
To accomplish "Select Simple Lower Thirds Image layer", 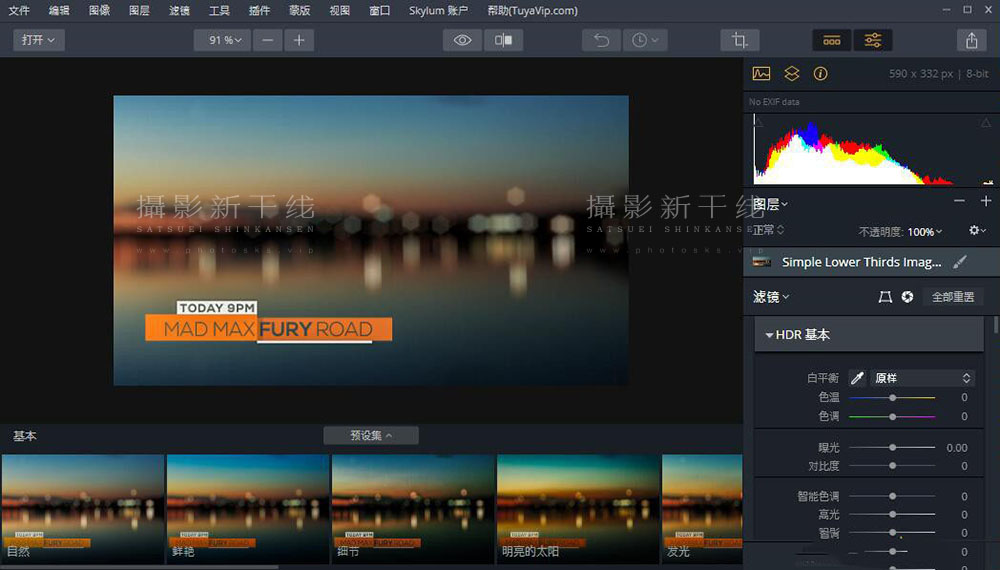I will tap(871, 262).
